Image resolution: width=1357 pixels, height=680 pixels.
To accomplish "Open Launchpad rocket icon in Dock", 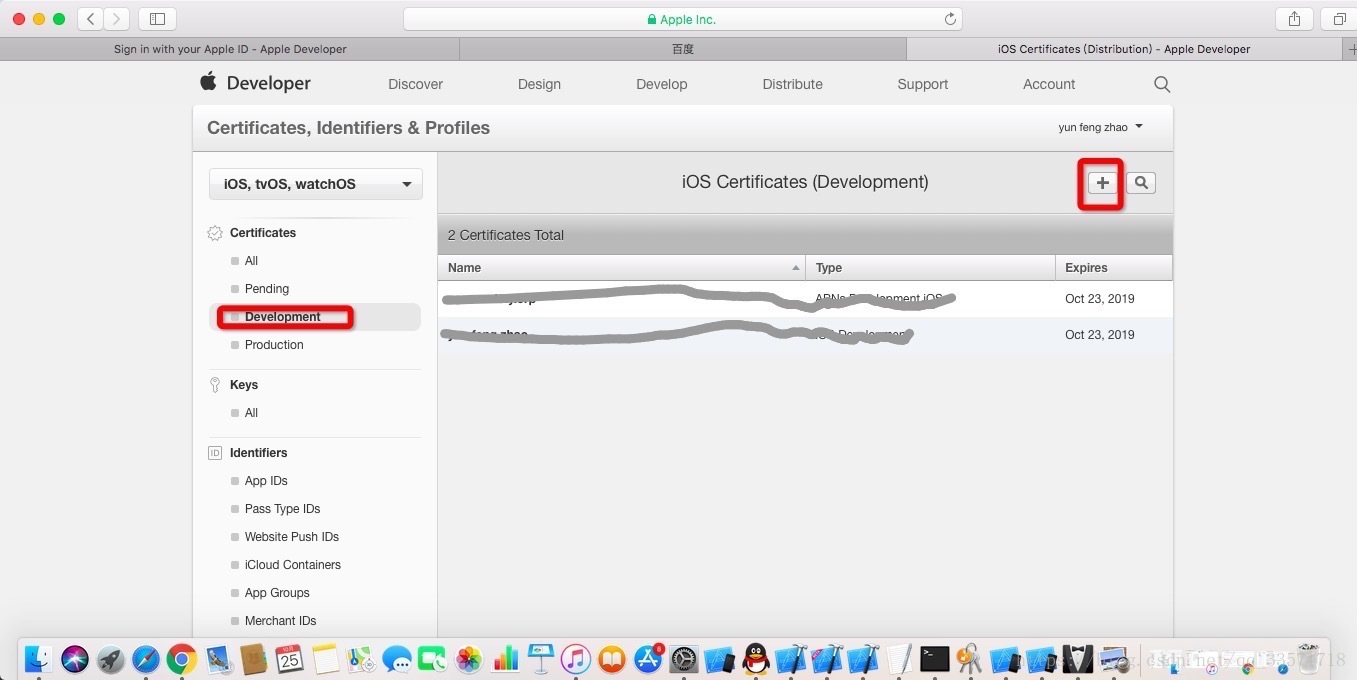I will click(x=110, y=658).
